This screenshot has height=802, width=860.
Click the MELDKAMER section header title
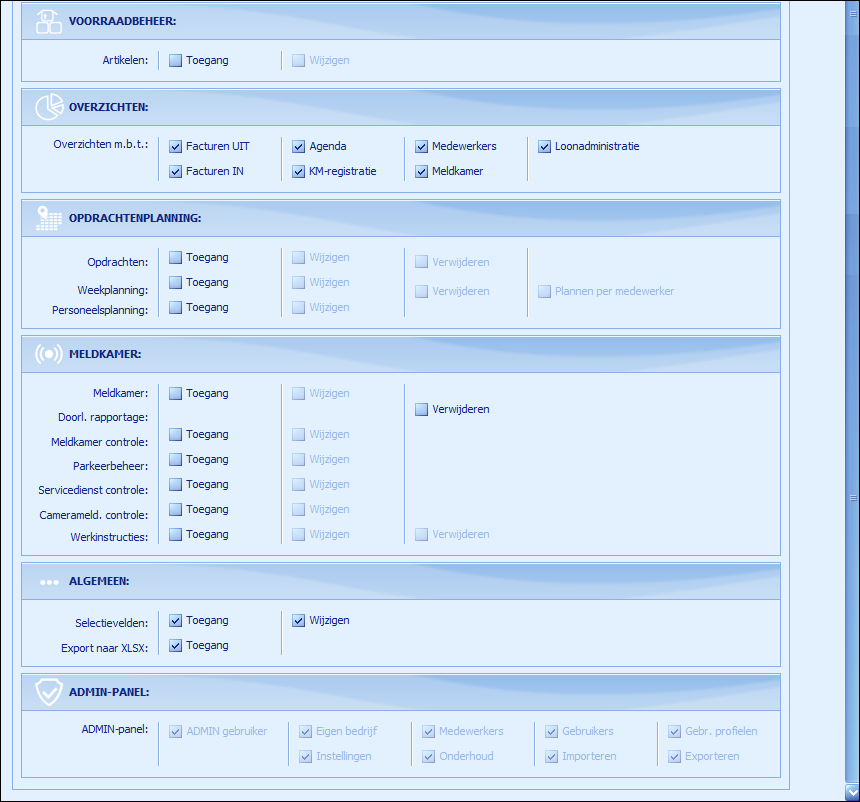pyautogui.click(x=105, y=354)
